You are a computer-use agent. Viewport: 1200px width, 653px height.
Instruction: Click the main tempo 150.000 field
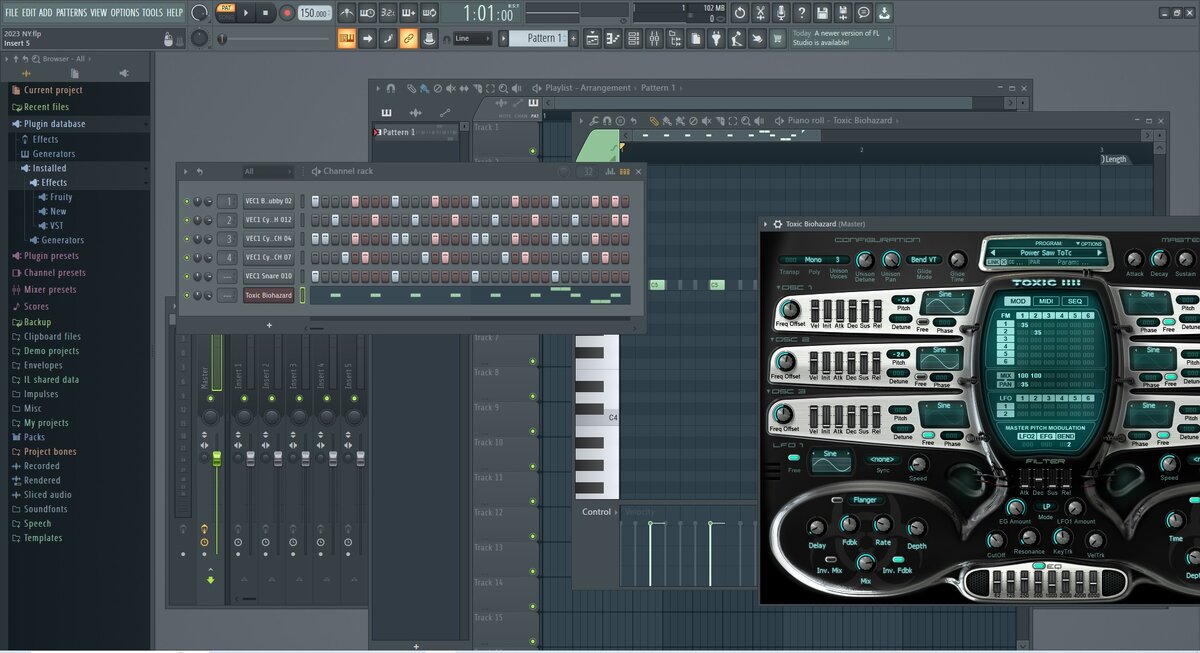[314, 13]
